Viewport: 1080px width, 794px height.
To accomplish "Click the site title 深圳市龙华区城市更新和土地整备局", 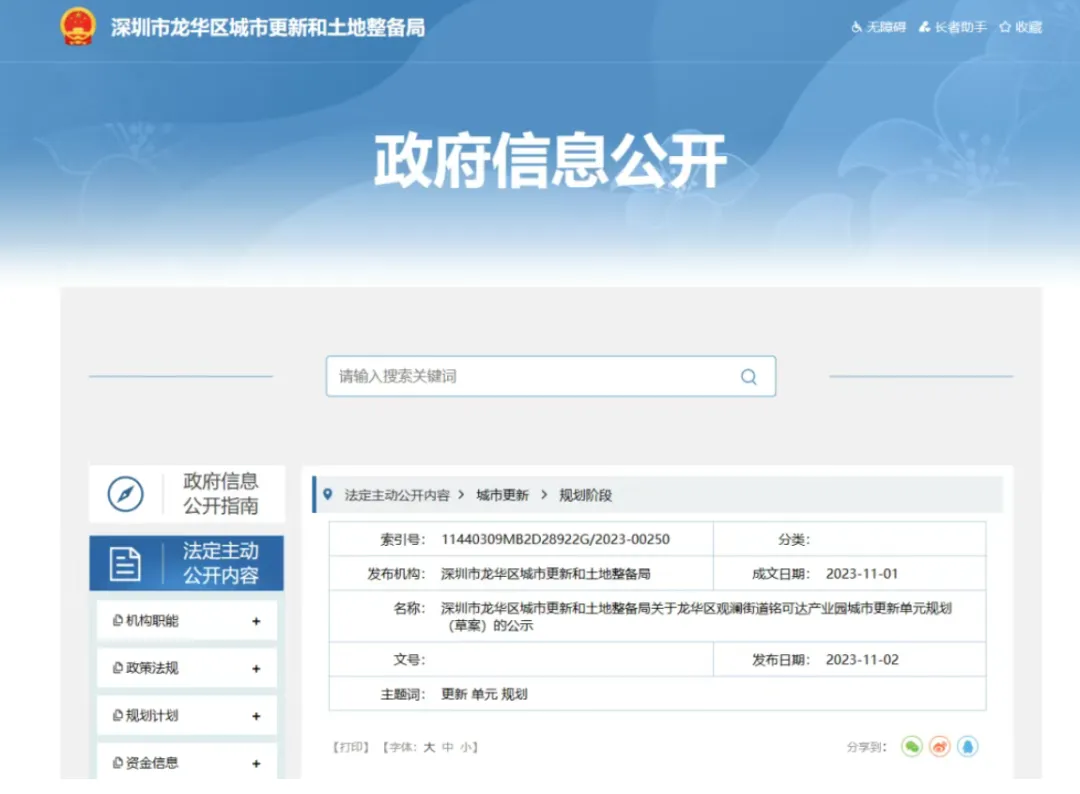I will (268, 28).
